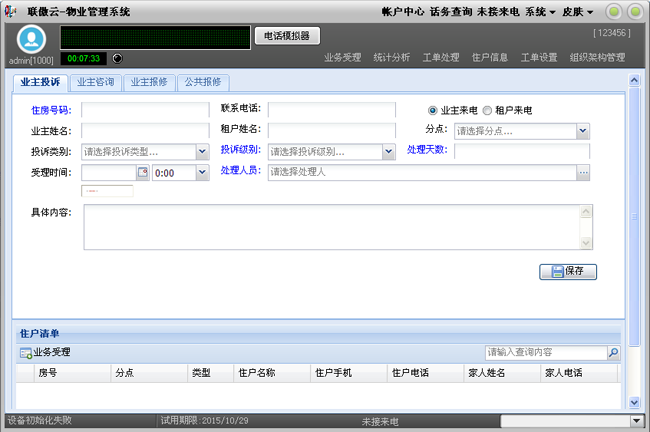The width and height of the screenshot is (650, 432).
Task: Click the 住房号码 label link
Action: coord(51,110)
